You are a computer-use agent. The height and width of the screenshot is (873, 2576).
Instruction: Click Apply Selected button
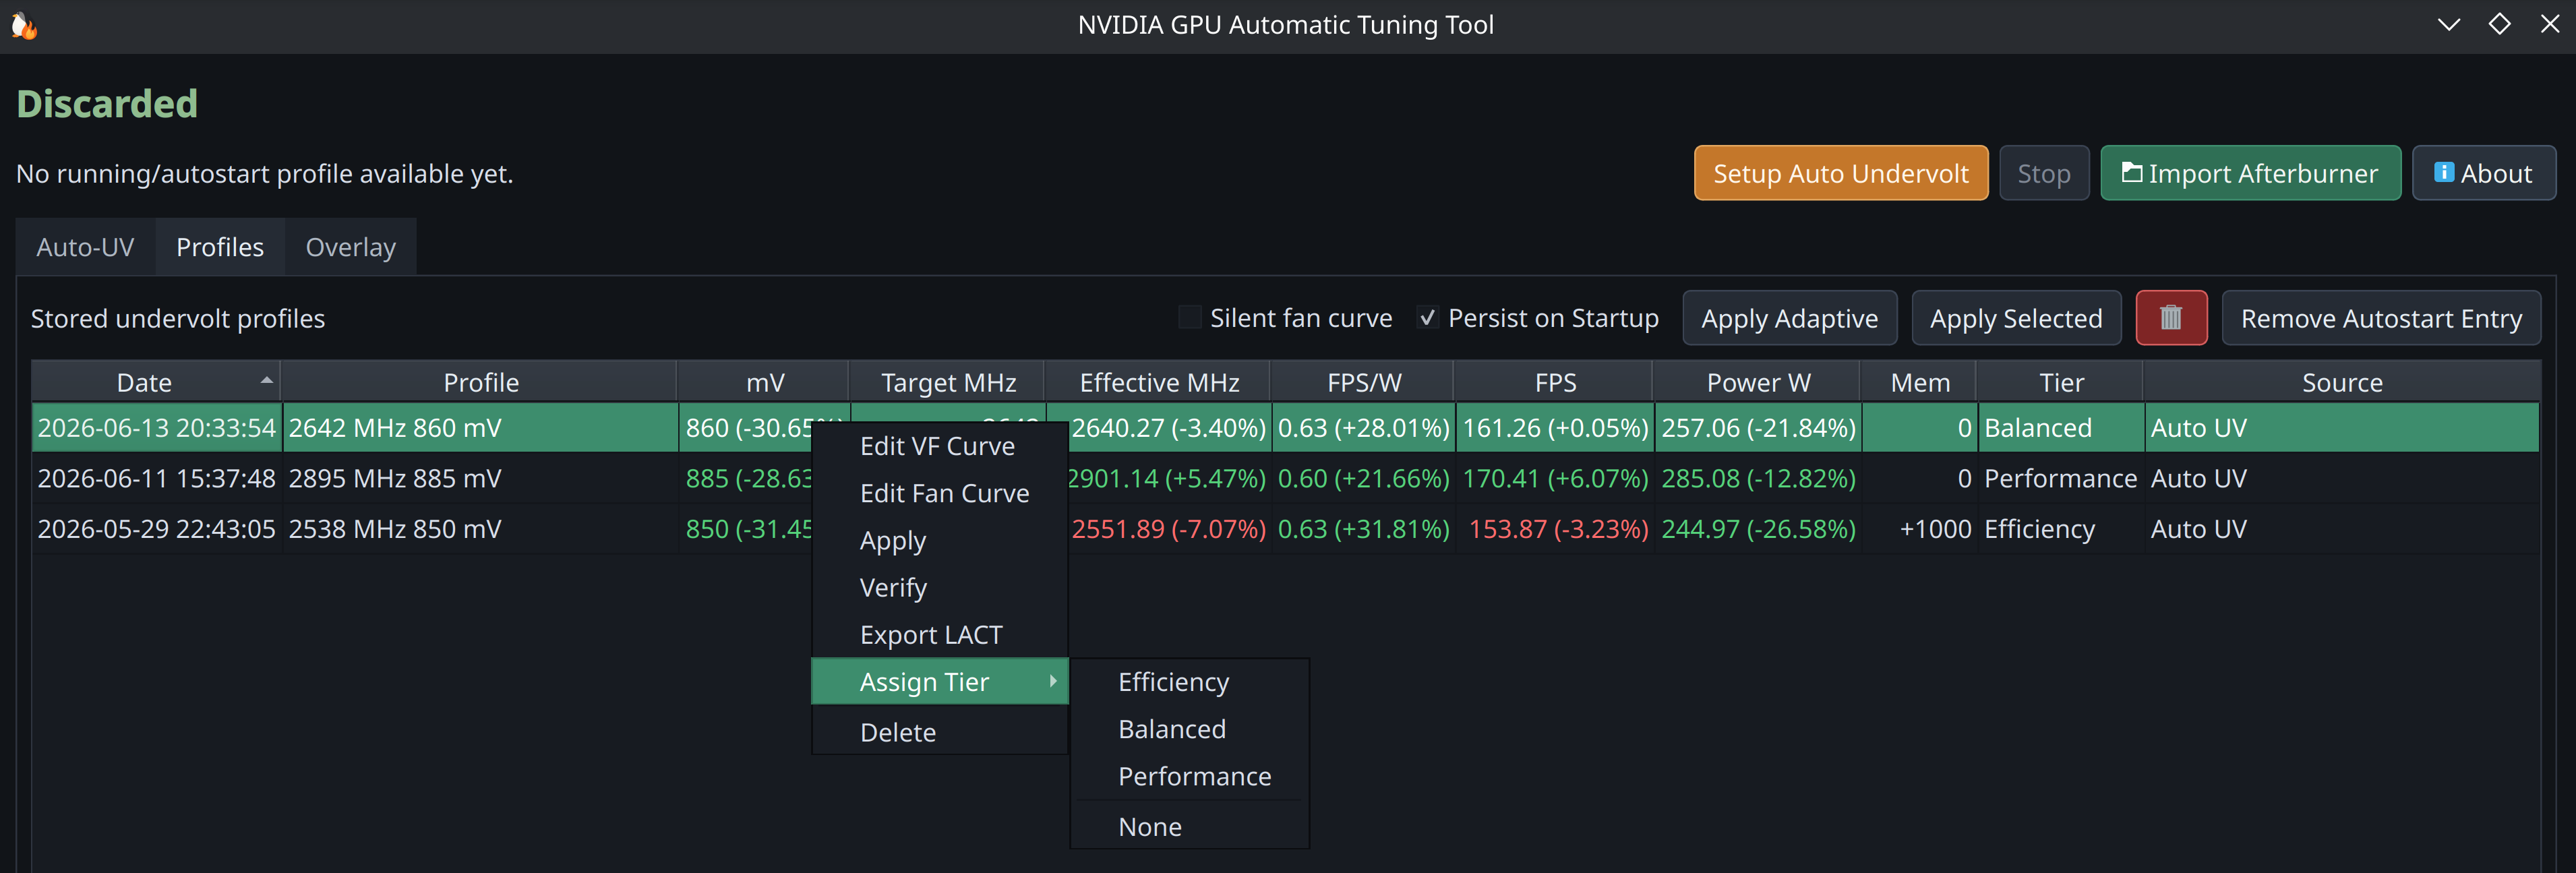click(2016, 318)
